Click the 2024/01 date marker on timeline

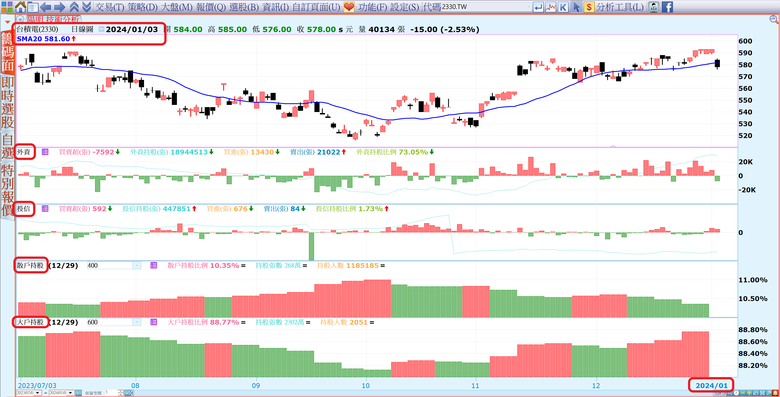[711, 385]
